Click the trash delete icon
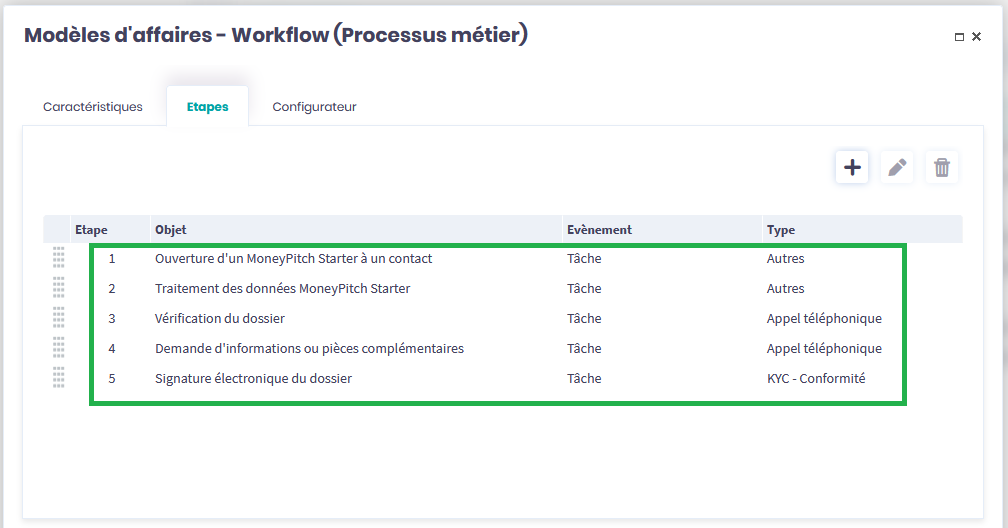Screen dimensions: 1008x528 (x=941, y=167)
